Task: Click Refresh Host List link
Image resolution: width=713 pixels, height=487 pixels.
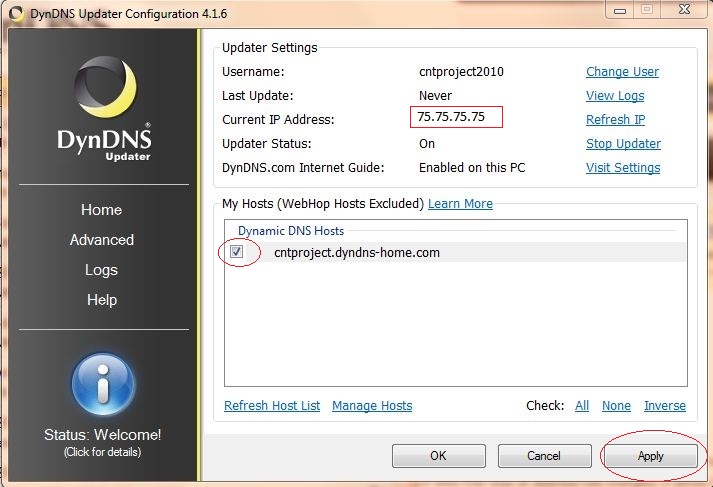Action: 272,405
